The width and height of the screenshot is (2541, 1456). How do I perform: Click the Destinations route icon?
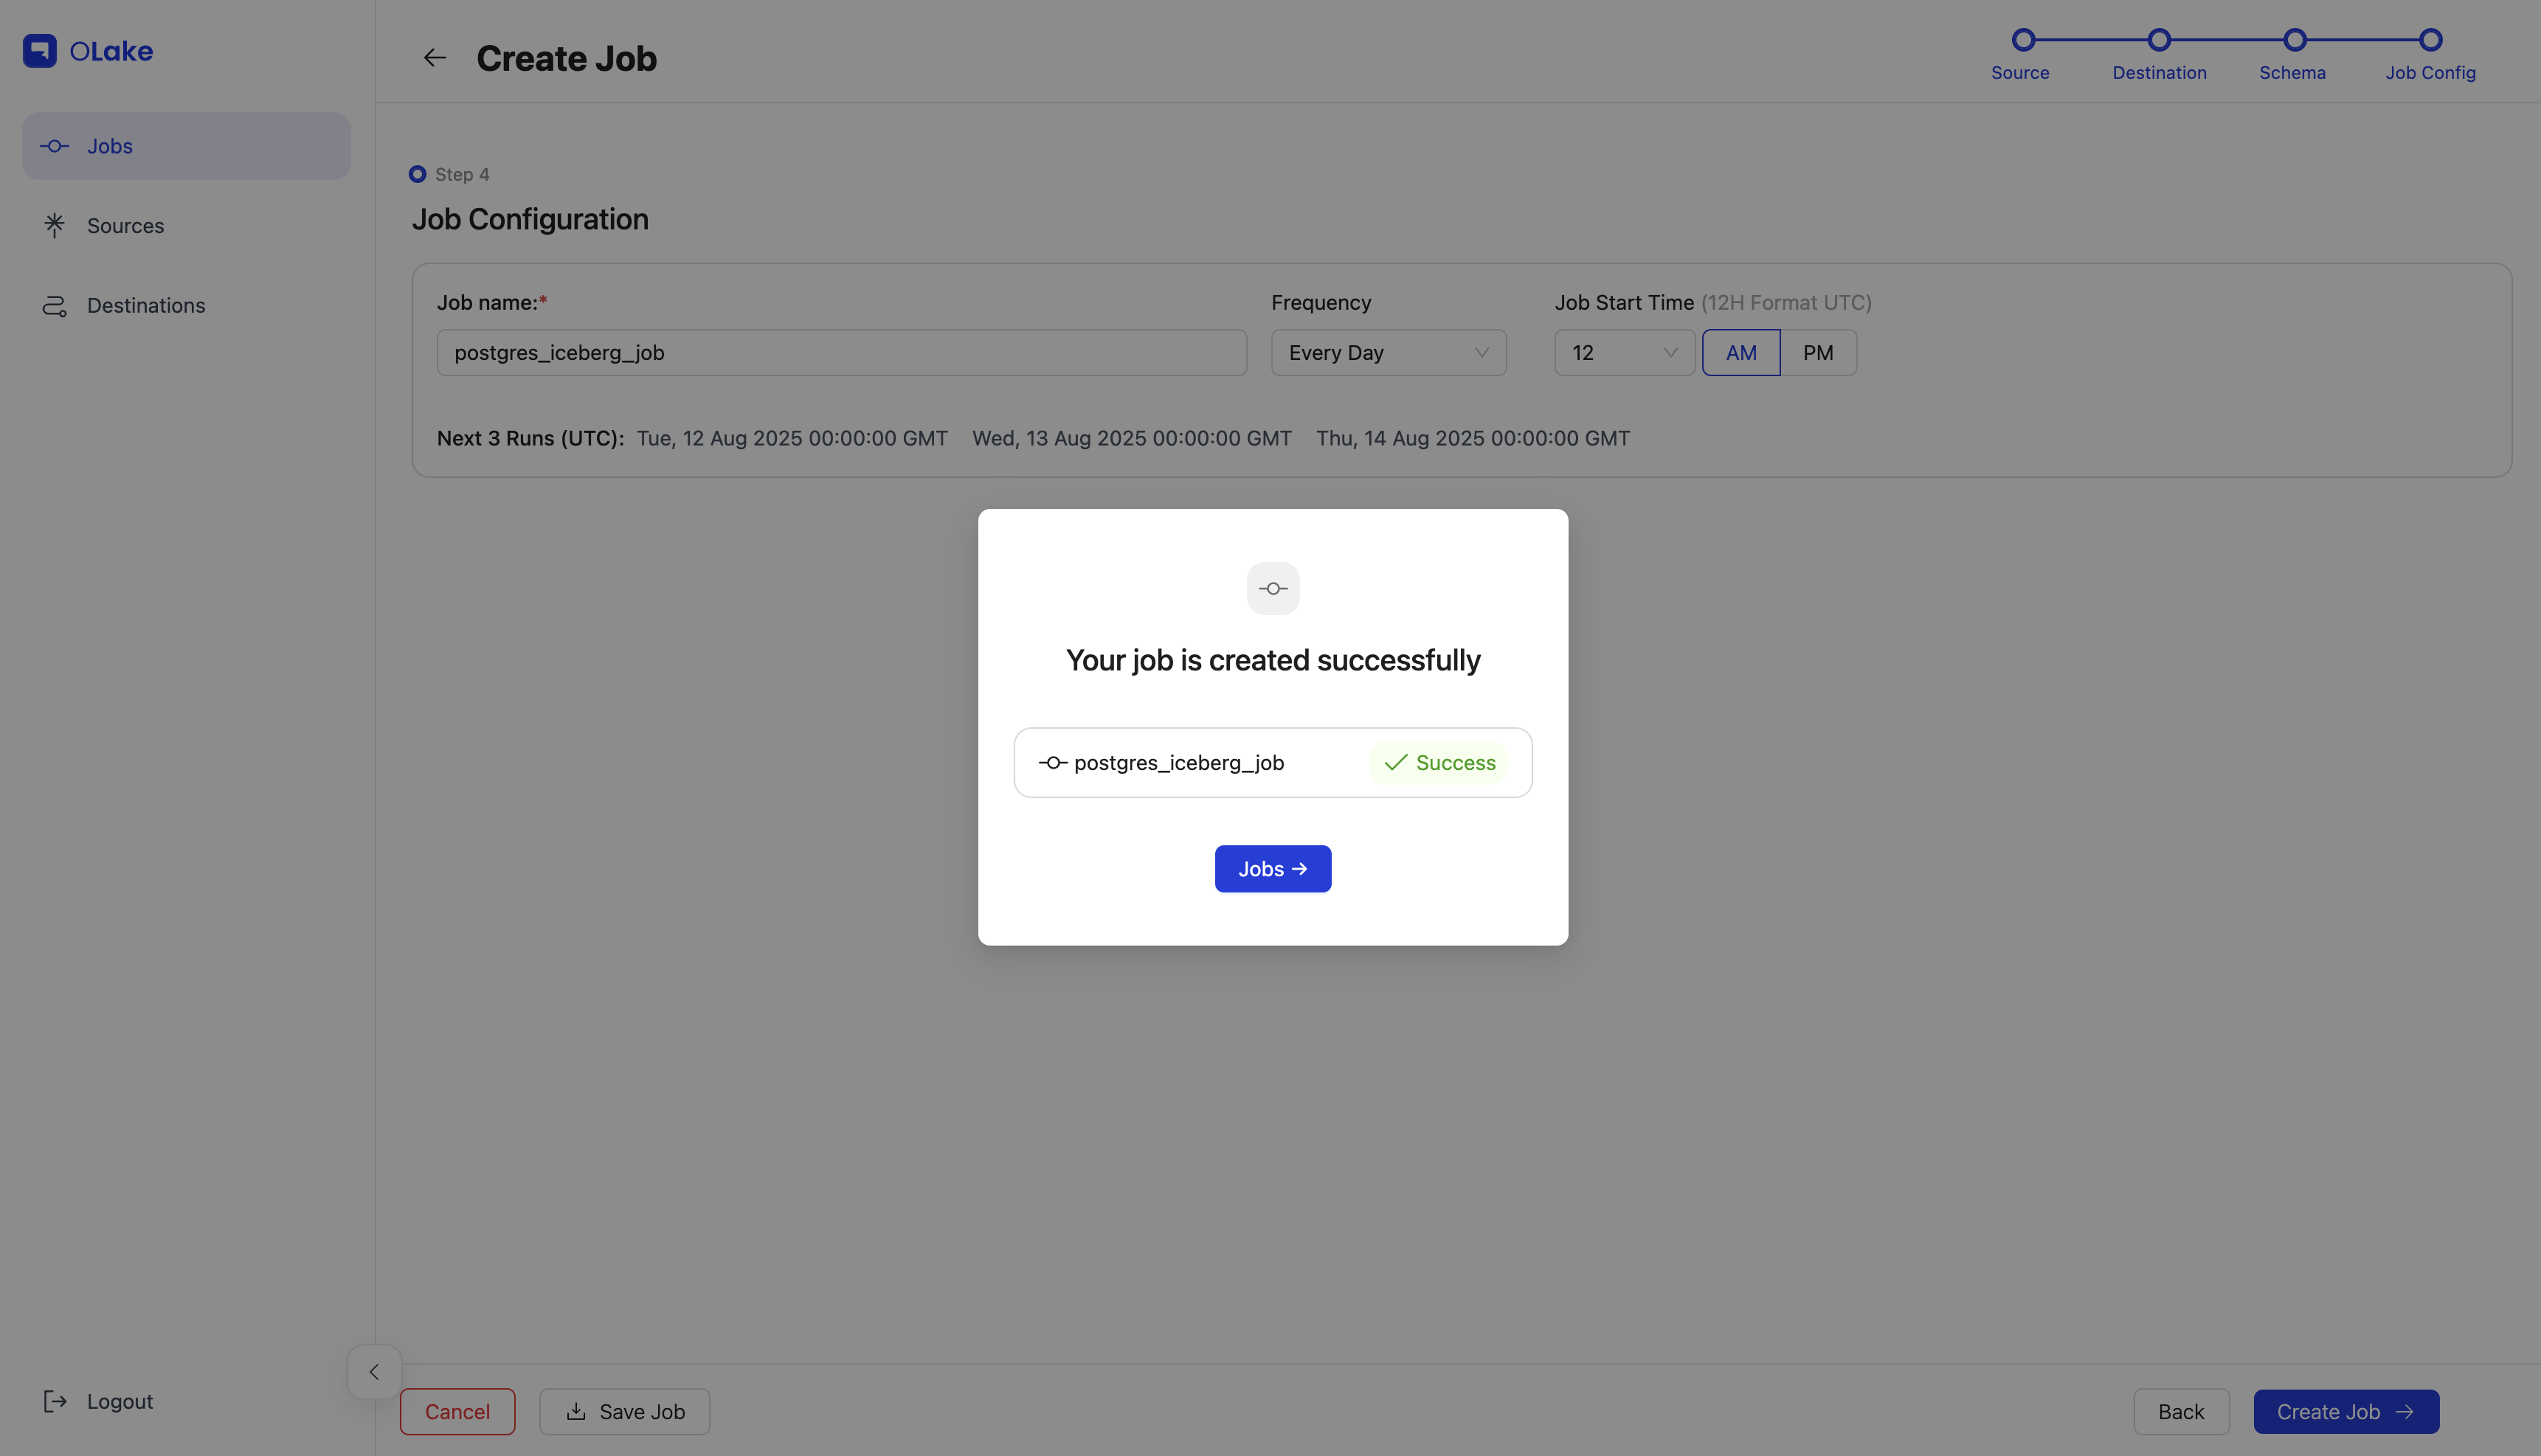pyautogui.click(x=54, y=306)
